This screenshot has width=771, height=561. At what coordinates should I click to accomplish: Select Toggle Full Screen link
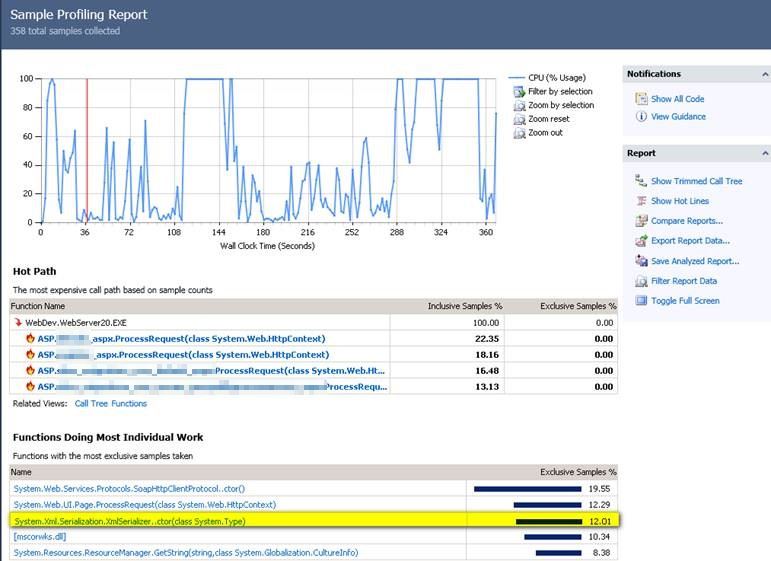(685, 300)
